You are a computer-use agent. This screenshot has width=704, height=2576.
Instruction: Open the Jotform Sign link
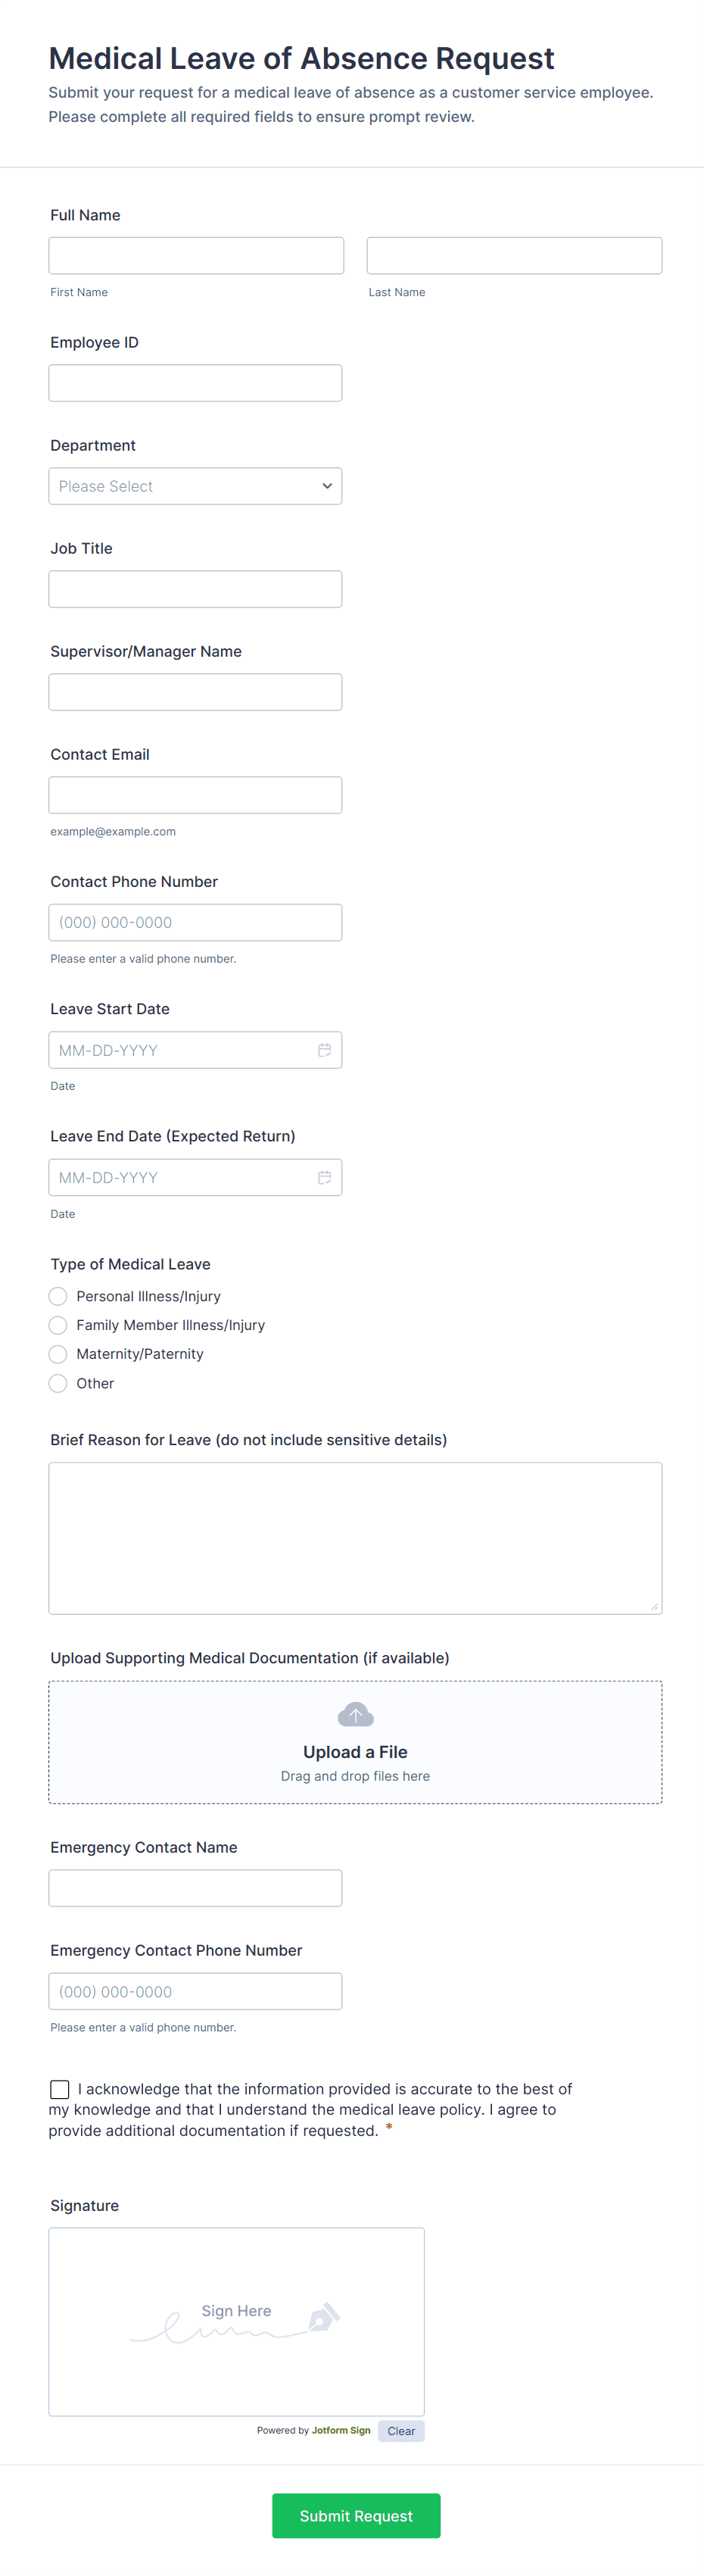pos(339,2431)
